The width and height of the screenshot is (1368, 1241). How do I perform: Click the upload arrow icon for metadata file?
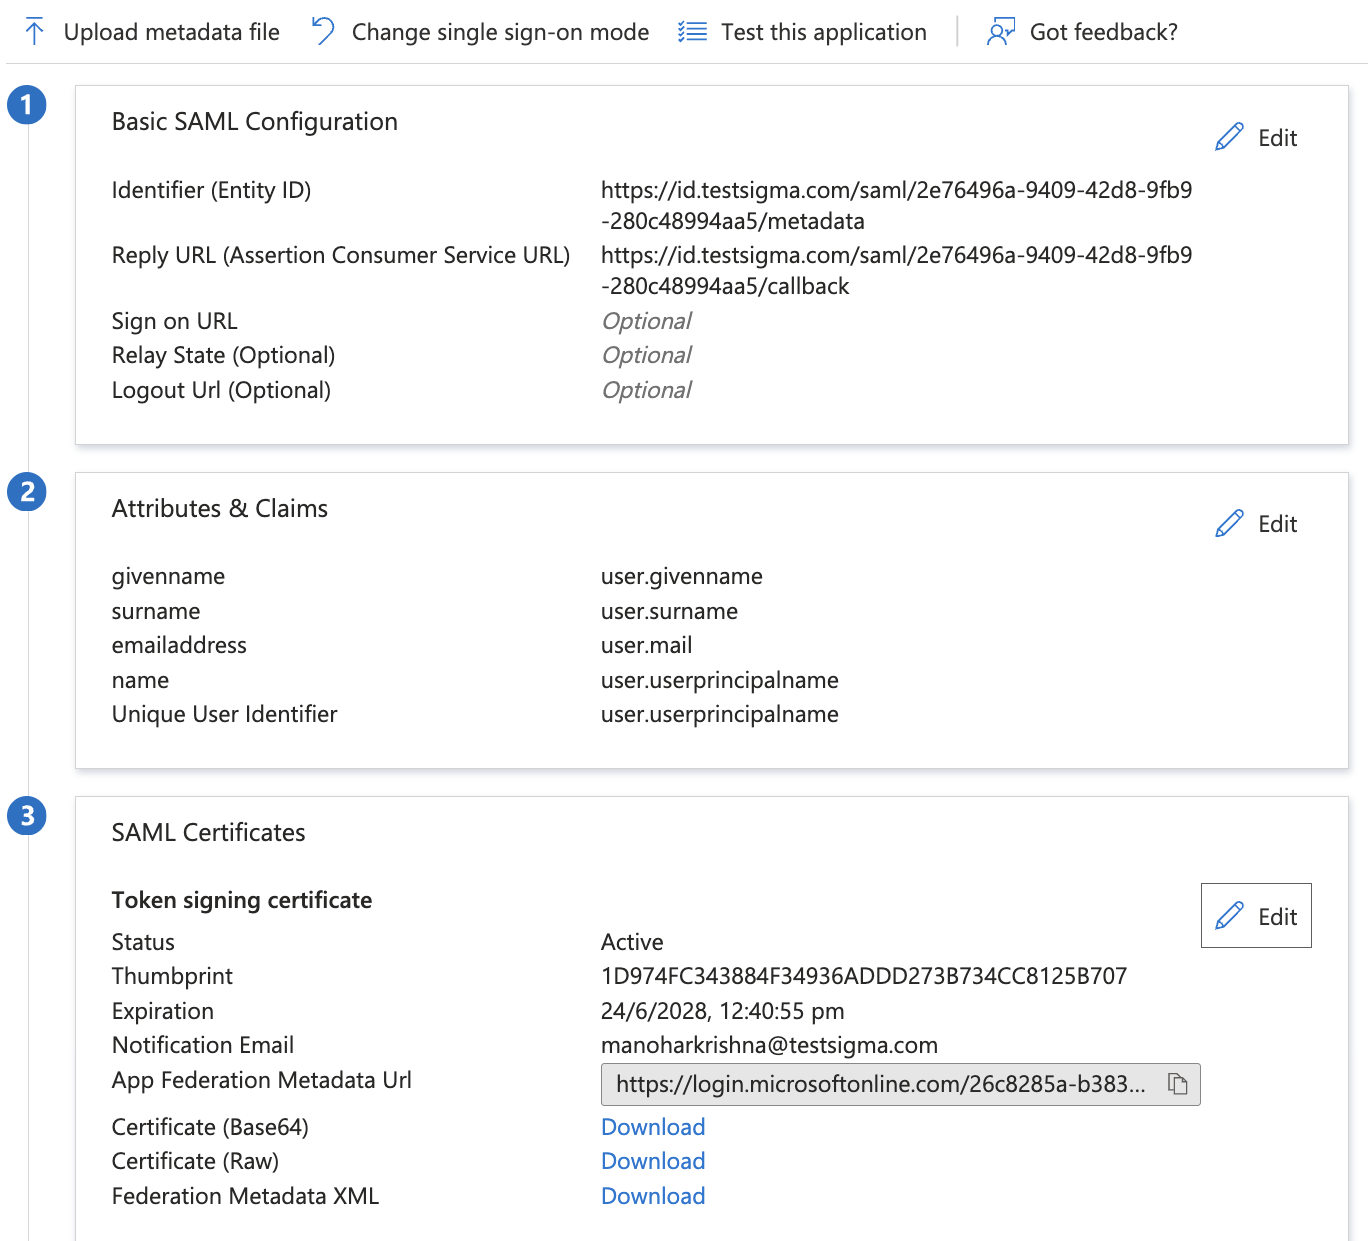36,31
